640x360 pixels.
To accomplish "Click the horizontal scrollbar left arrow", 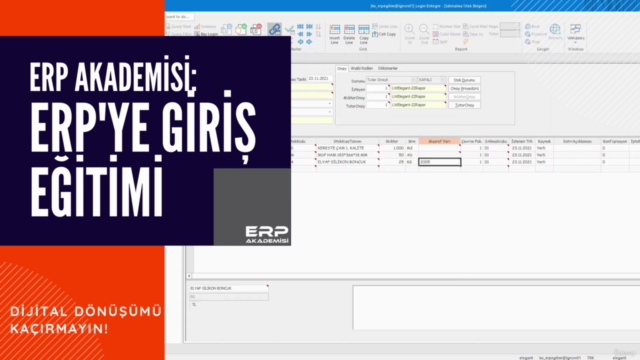I will 189,276.
